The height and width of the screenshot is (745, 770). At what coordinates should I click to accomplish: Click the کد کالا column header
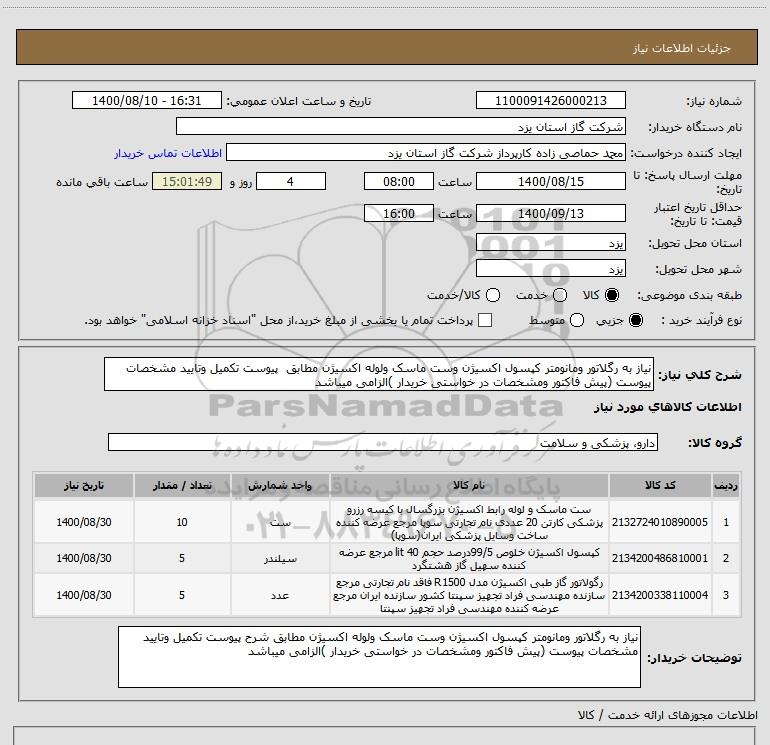(x=660, y=485)
